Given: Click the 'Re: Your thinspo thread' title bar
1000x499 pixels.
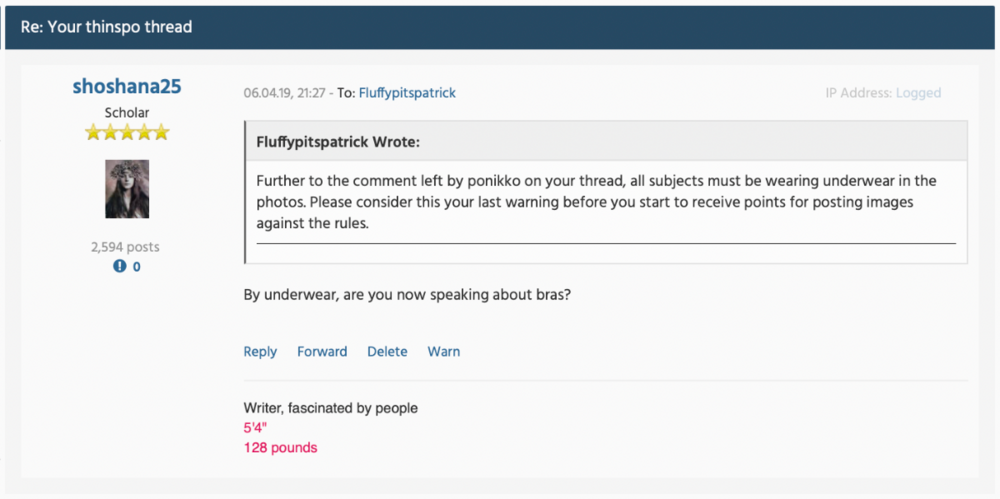Looking at the screenshot, I should (x=500, y=27).
